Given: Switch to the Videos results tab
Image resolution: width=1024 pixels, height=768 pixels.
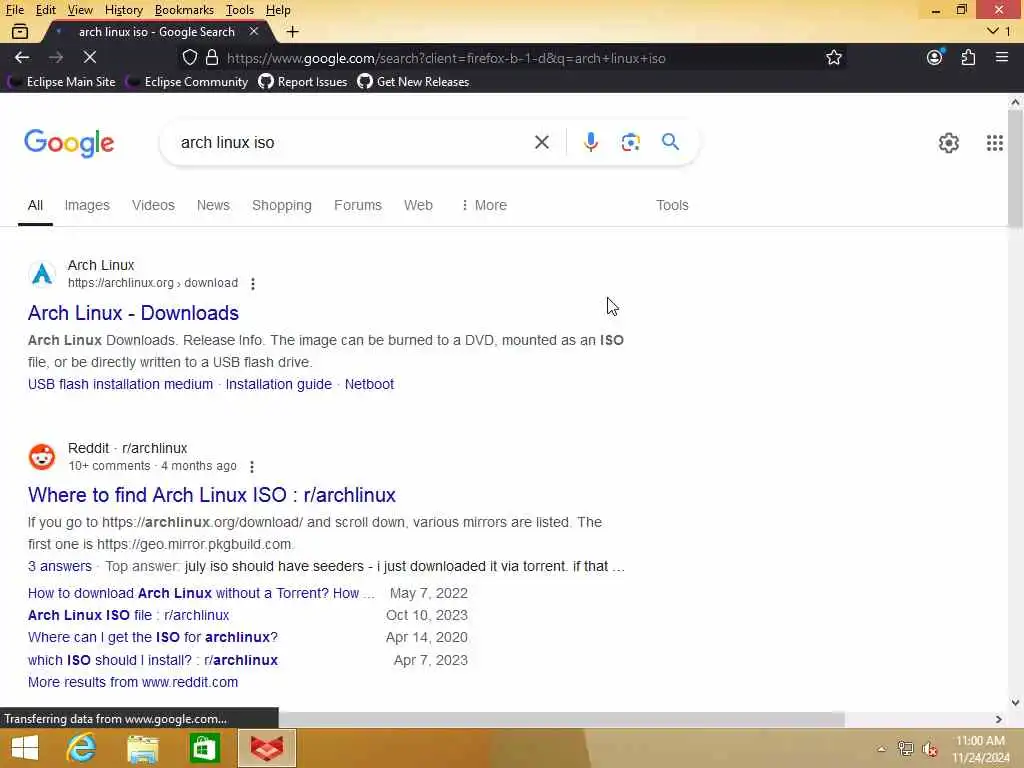Looking at the screenshot, I should pos(153,205).
